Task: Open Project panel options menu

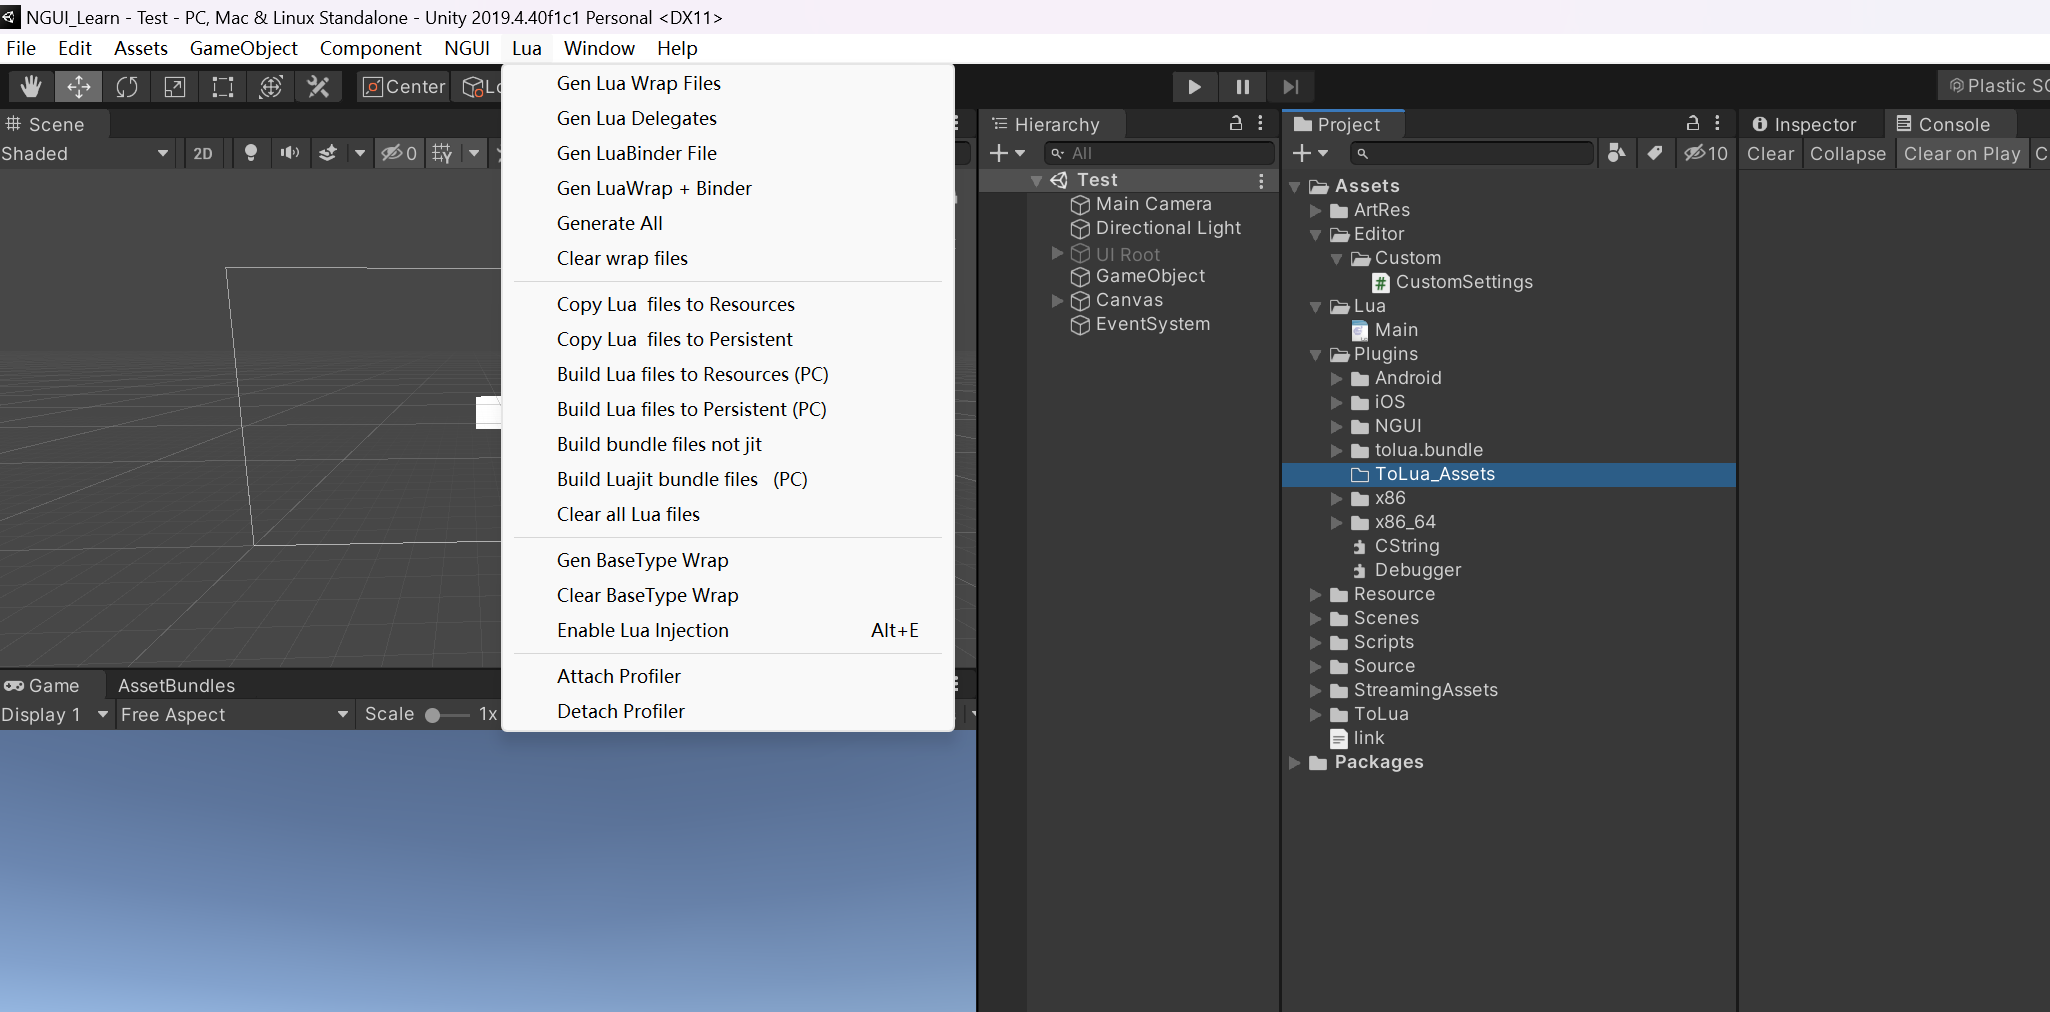Action: click(1717, 123)
